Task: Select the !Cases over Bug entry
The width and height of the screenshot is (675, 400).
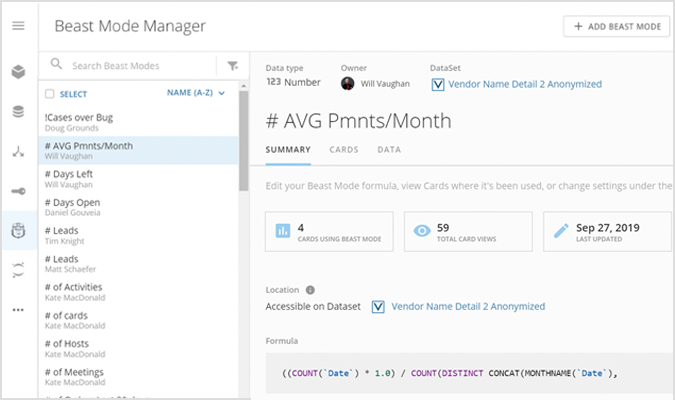Action: 139,122
